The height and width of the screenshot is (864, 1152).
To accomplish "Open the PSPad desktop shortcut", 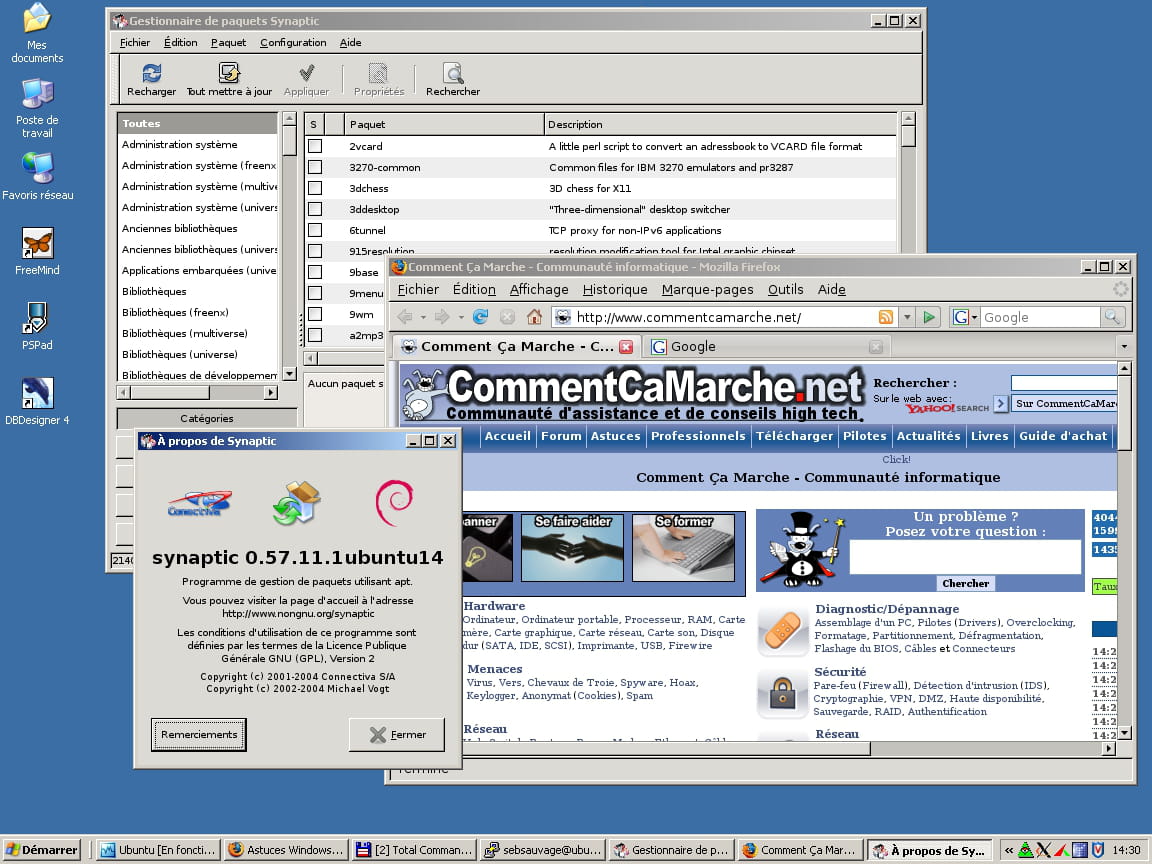I will coord(38,318).
